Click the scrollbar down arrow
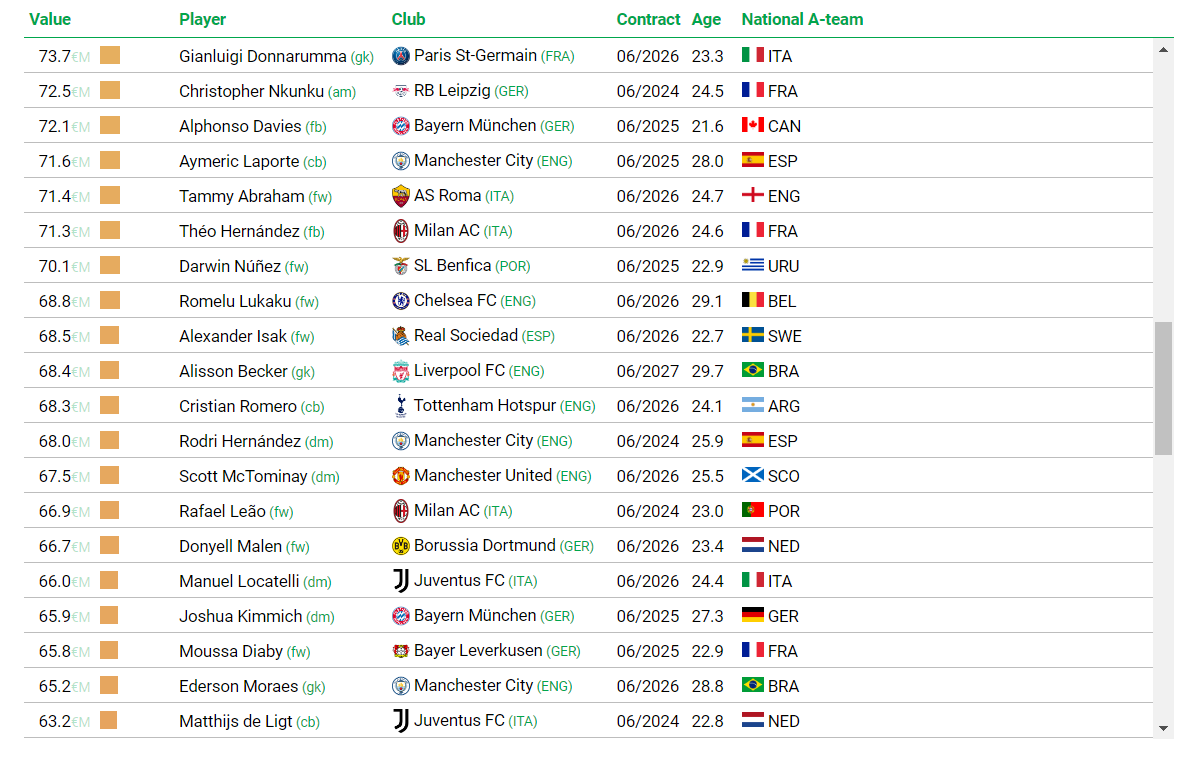The image size is (1196, 761). pyautogui.click(x=1163, y=728)
